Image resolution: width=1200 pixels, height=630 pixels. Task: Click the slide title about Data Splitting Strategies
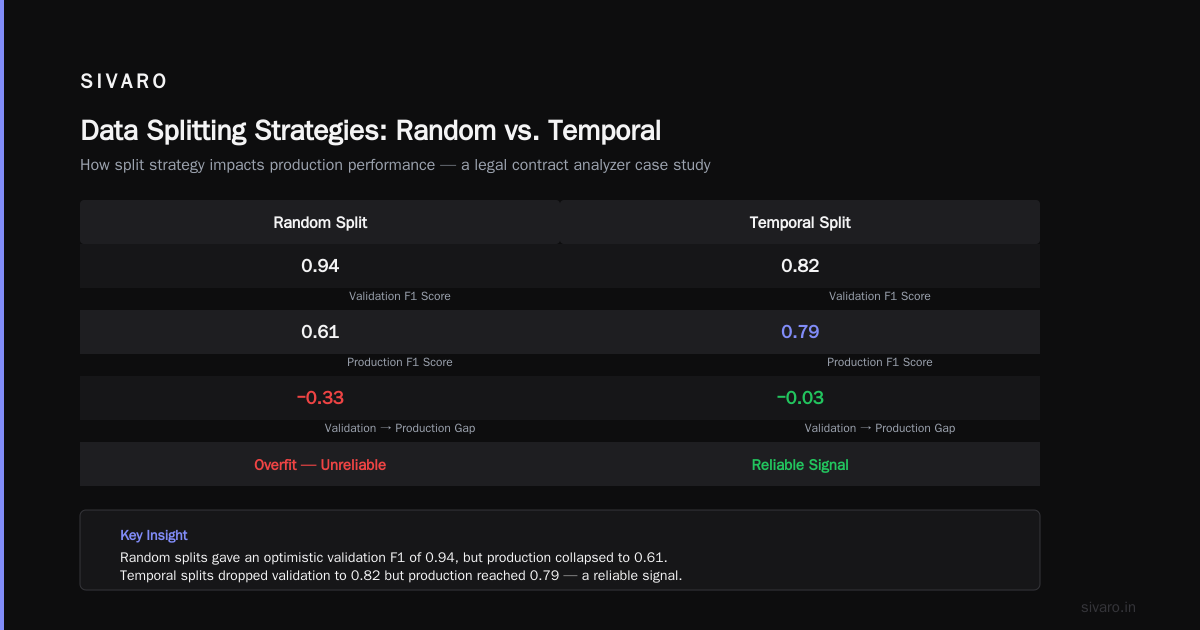(x=370, y=131)
